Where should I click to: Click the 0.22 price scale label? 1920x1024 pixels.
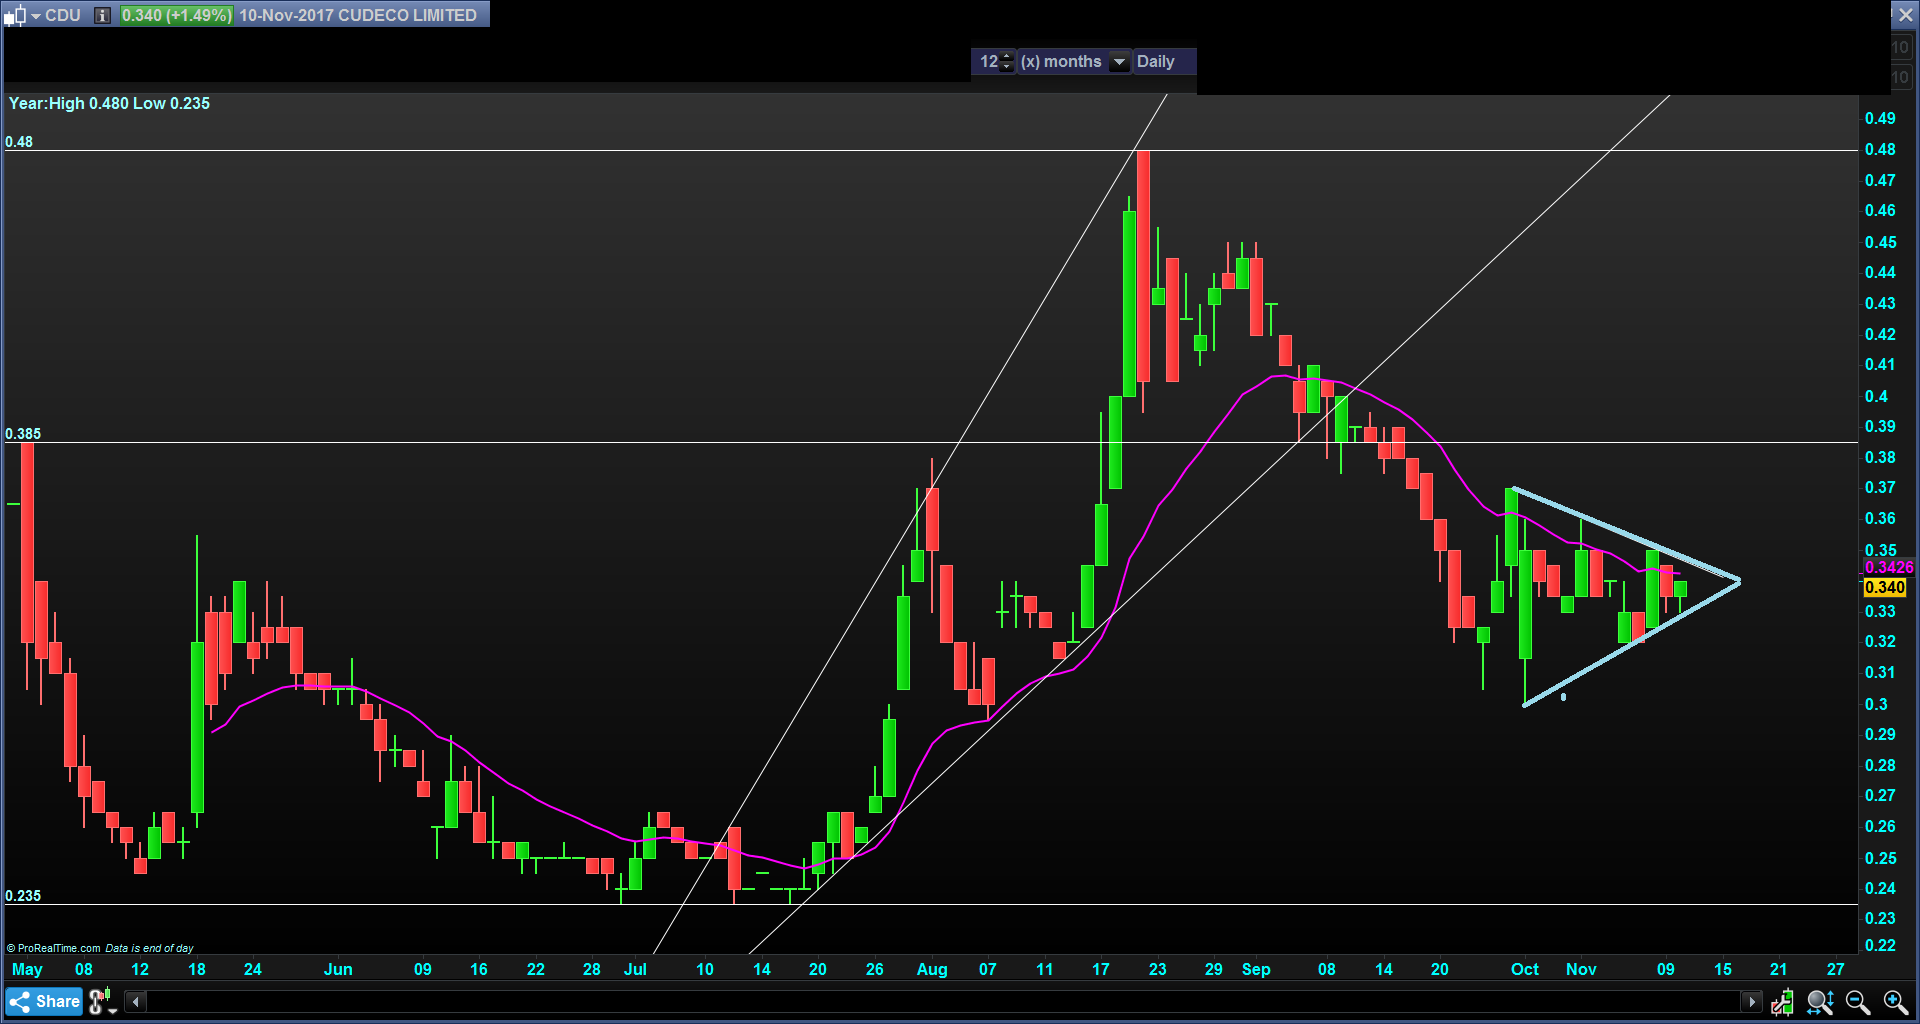pos(1880,945)
